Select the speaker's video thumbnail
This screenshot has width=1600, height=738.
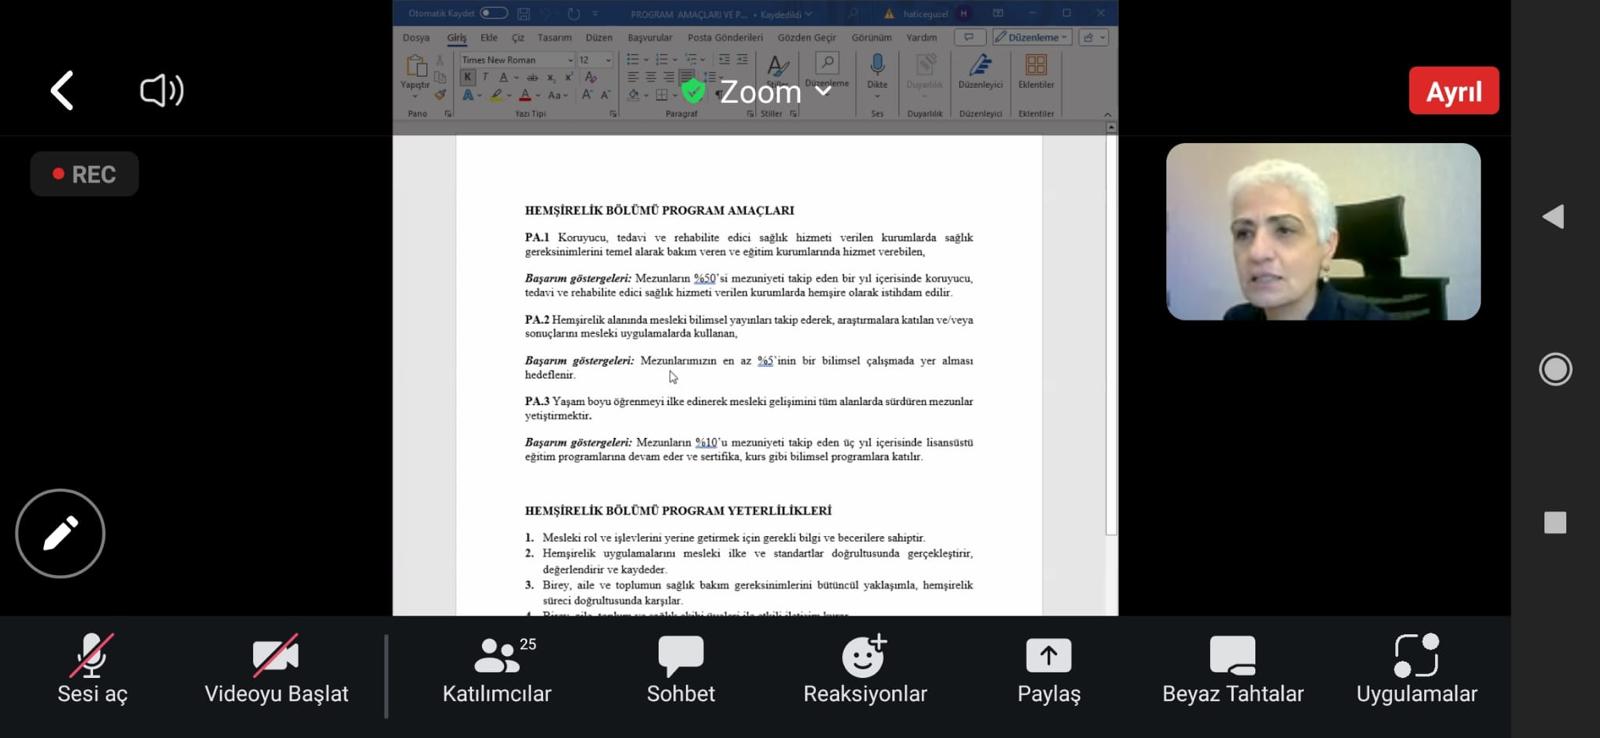1322,231
